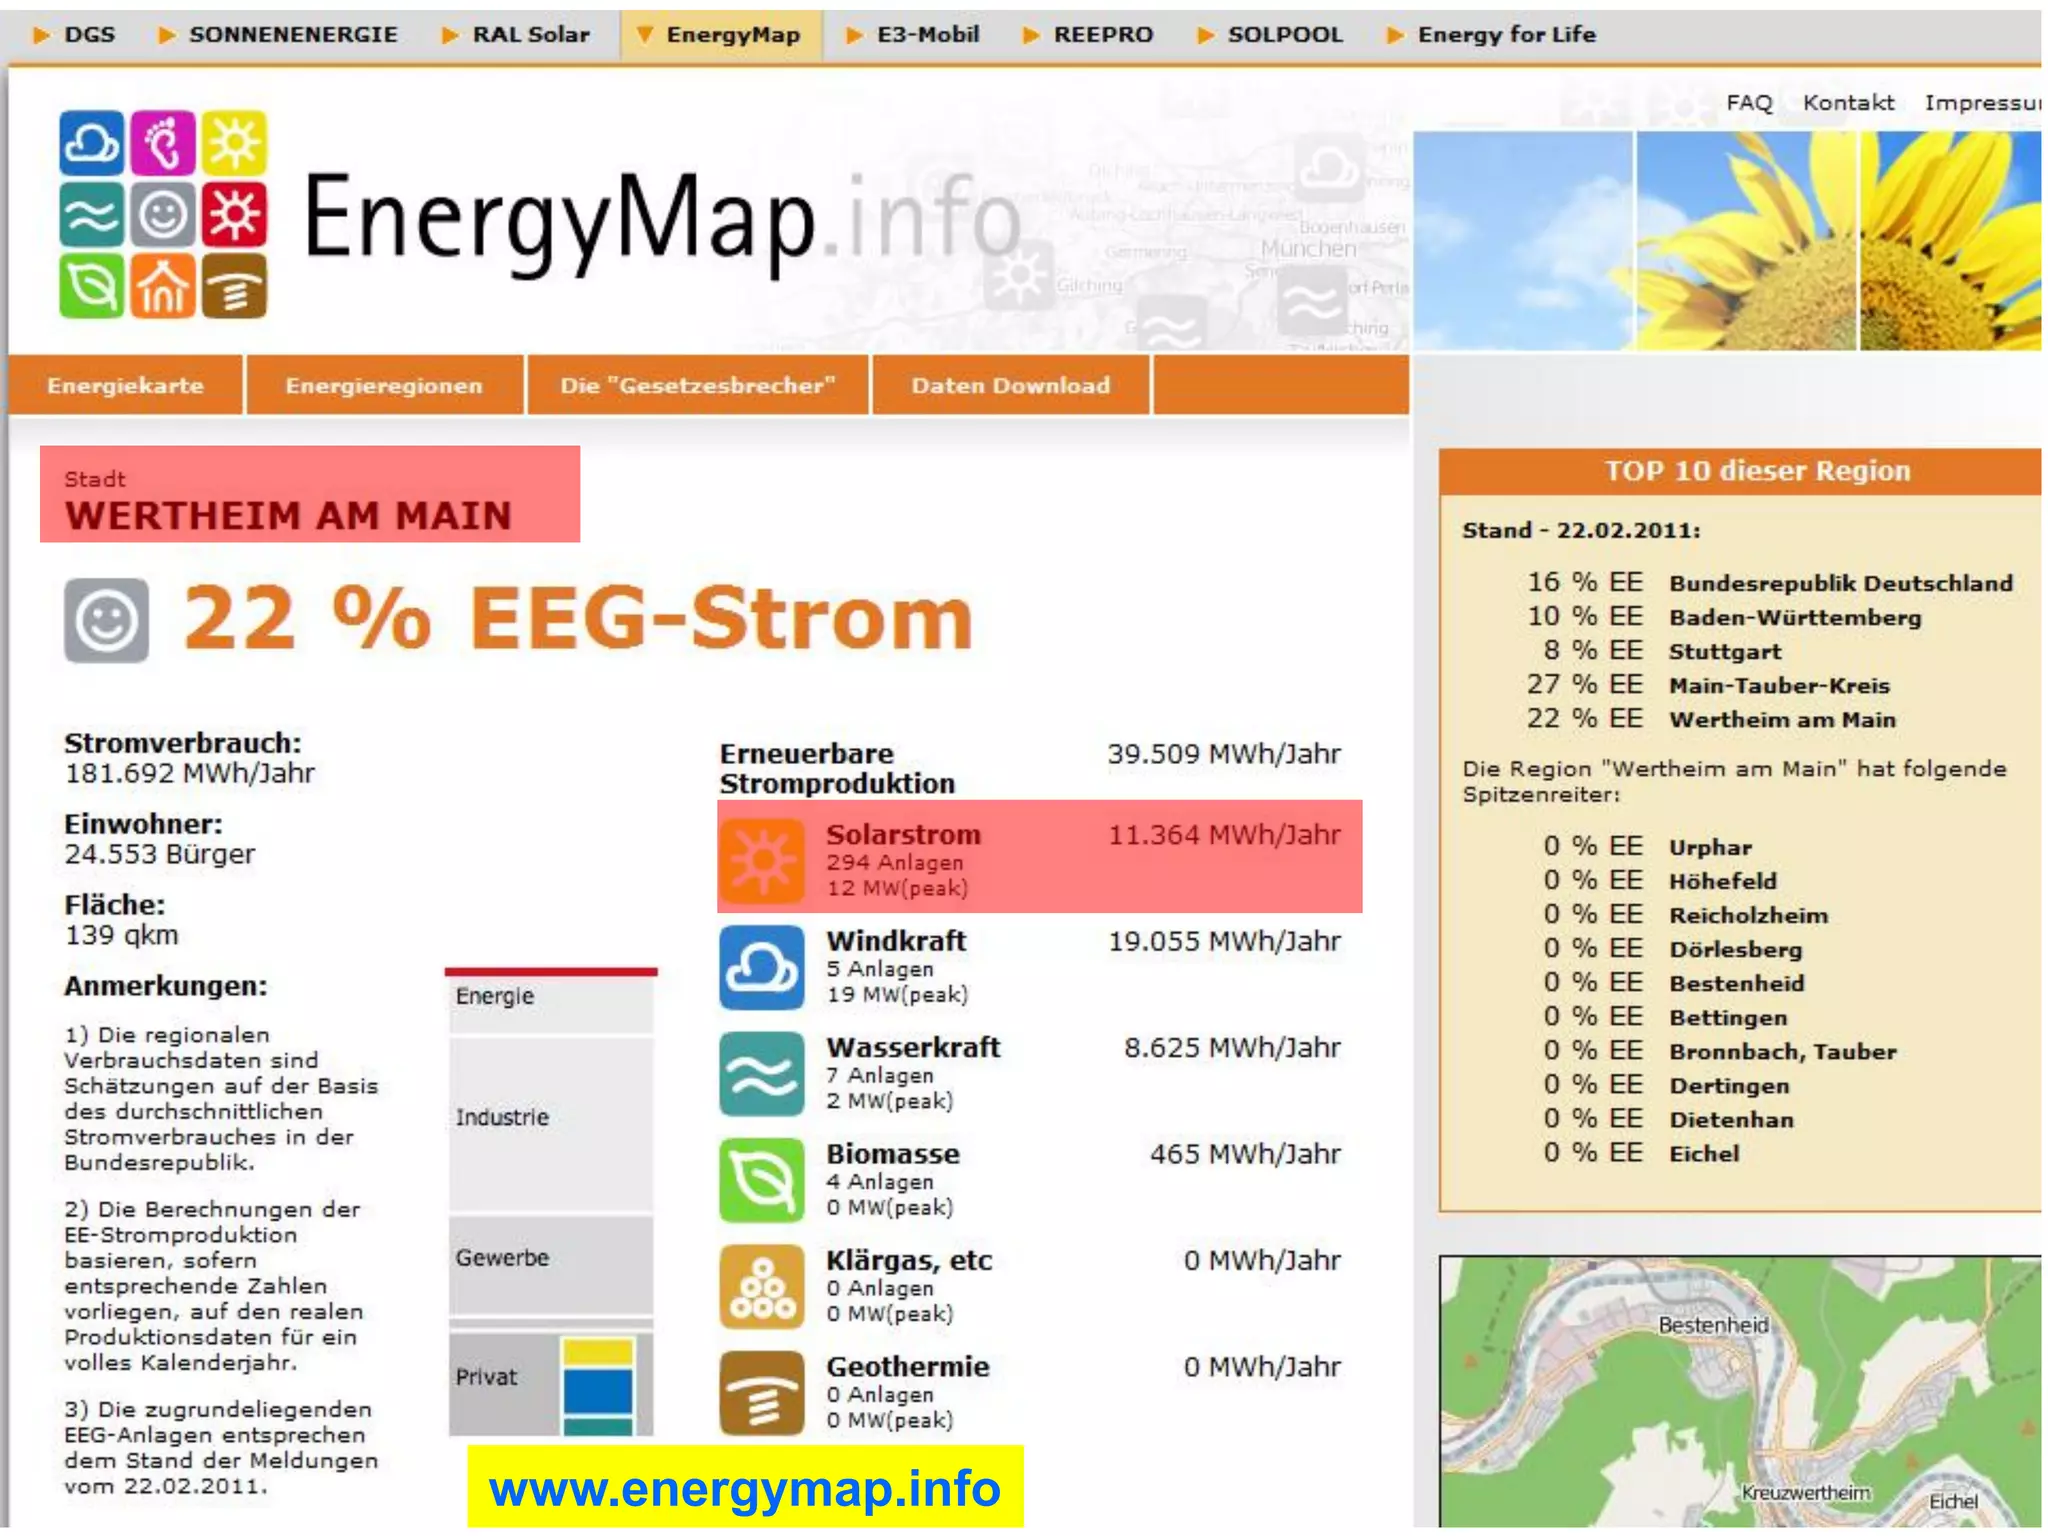Click the Klärgas bubbles icon
The image size is (2048, 1536).
[x=762, y=1286]
